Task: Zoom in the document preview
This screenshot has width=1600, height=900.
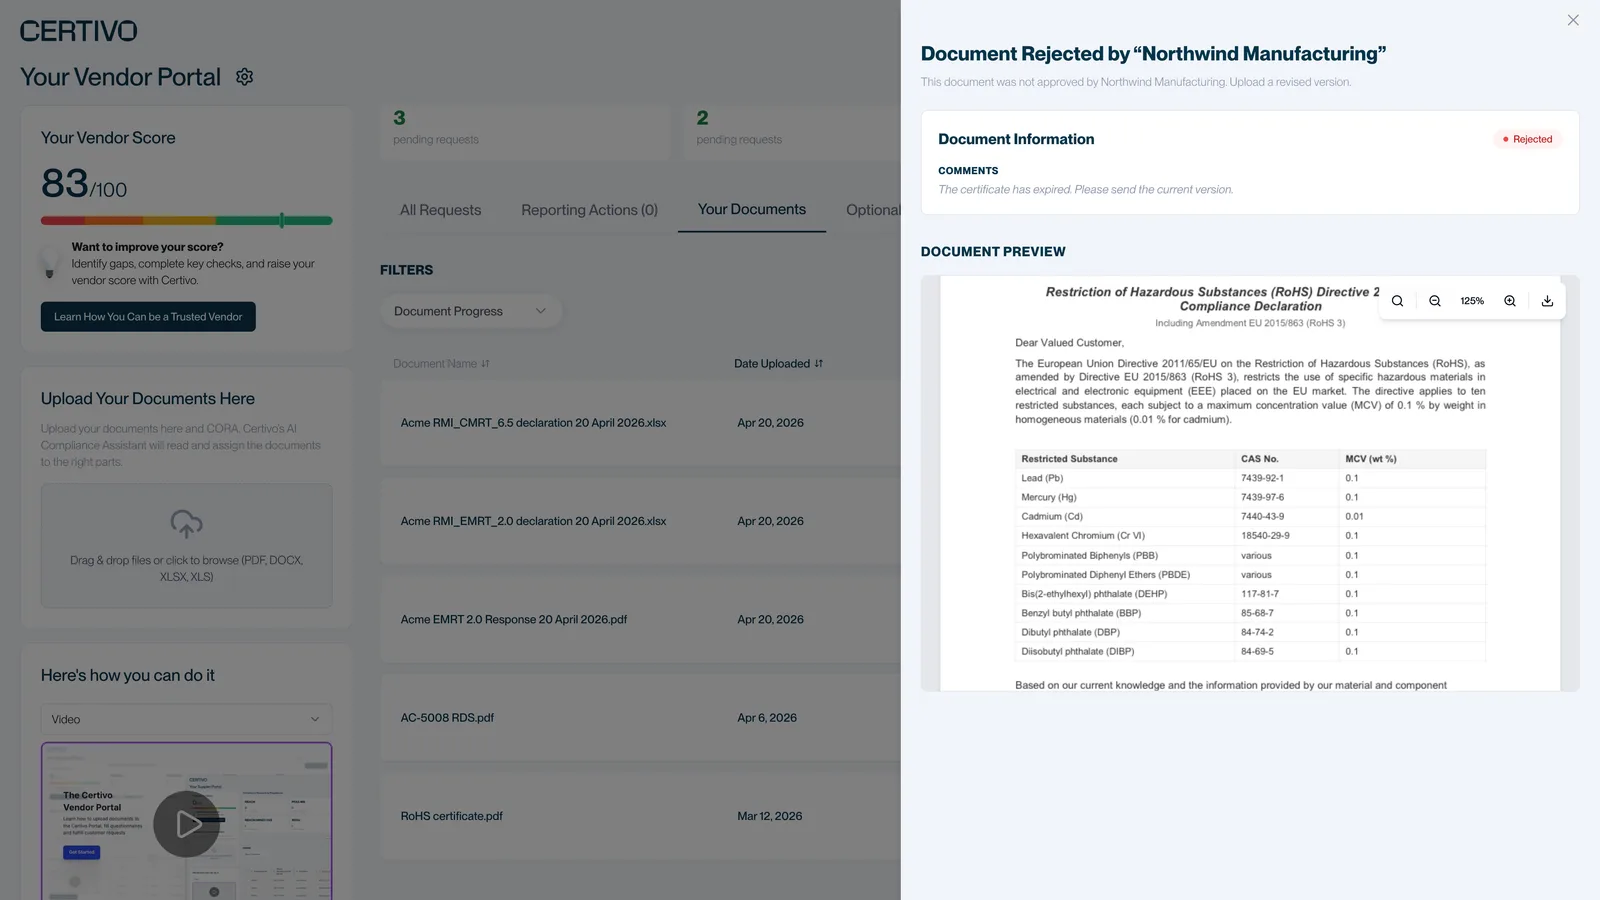Action: coord(1510,301)
